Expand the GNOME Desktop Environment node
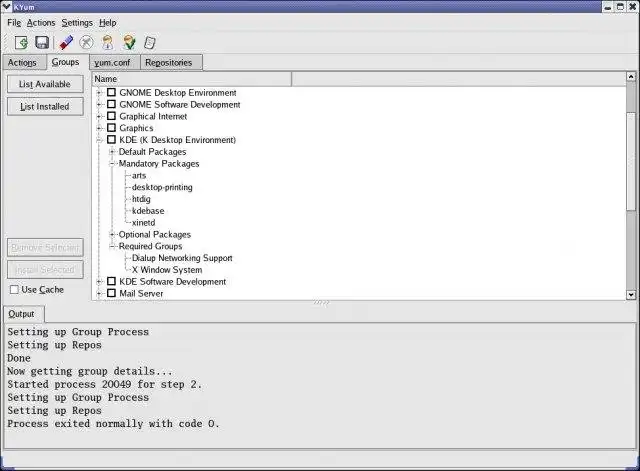 tap(99, 93)
